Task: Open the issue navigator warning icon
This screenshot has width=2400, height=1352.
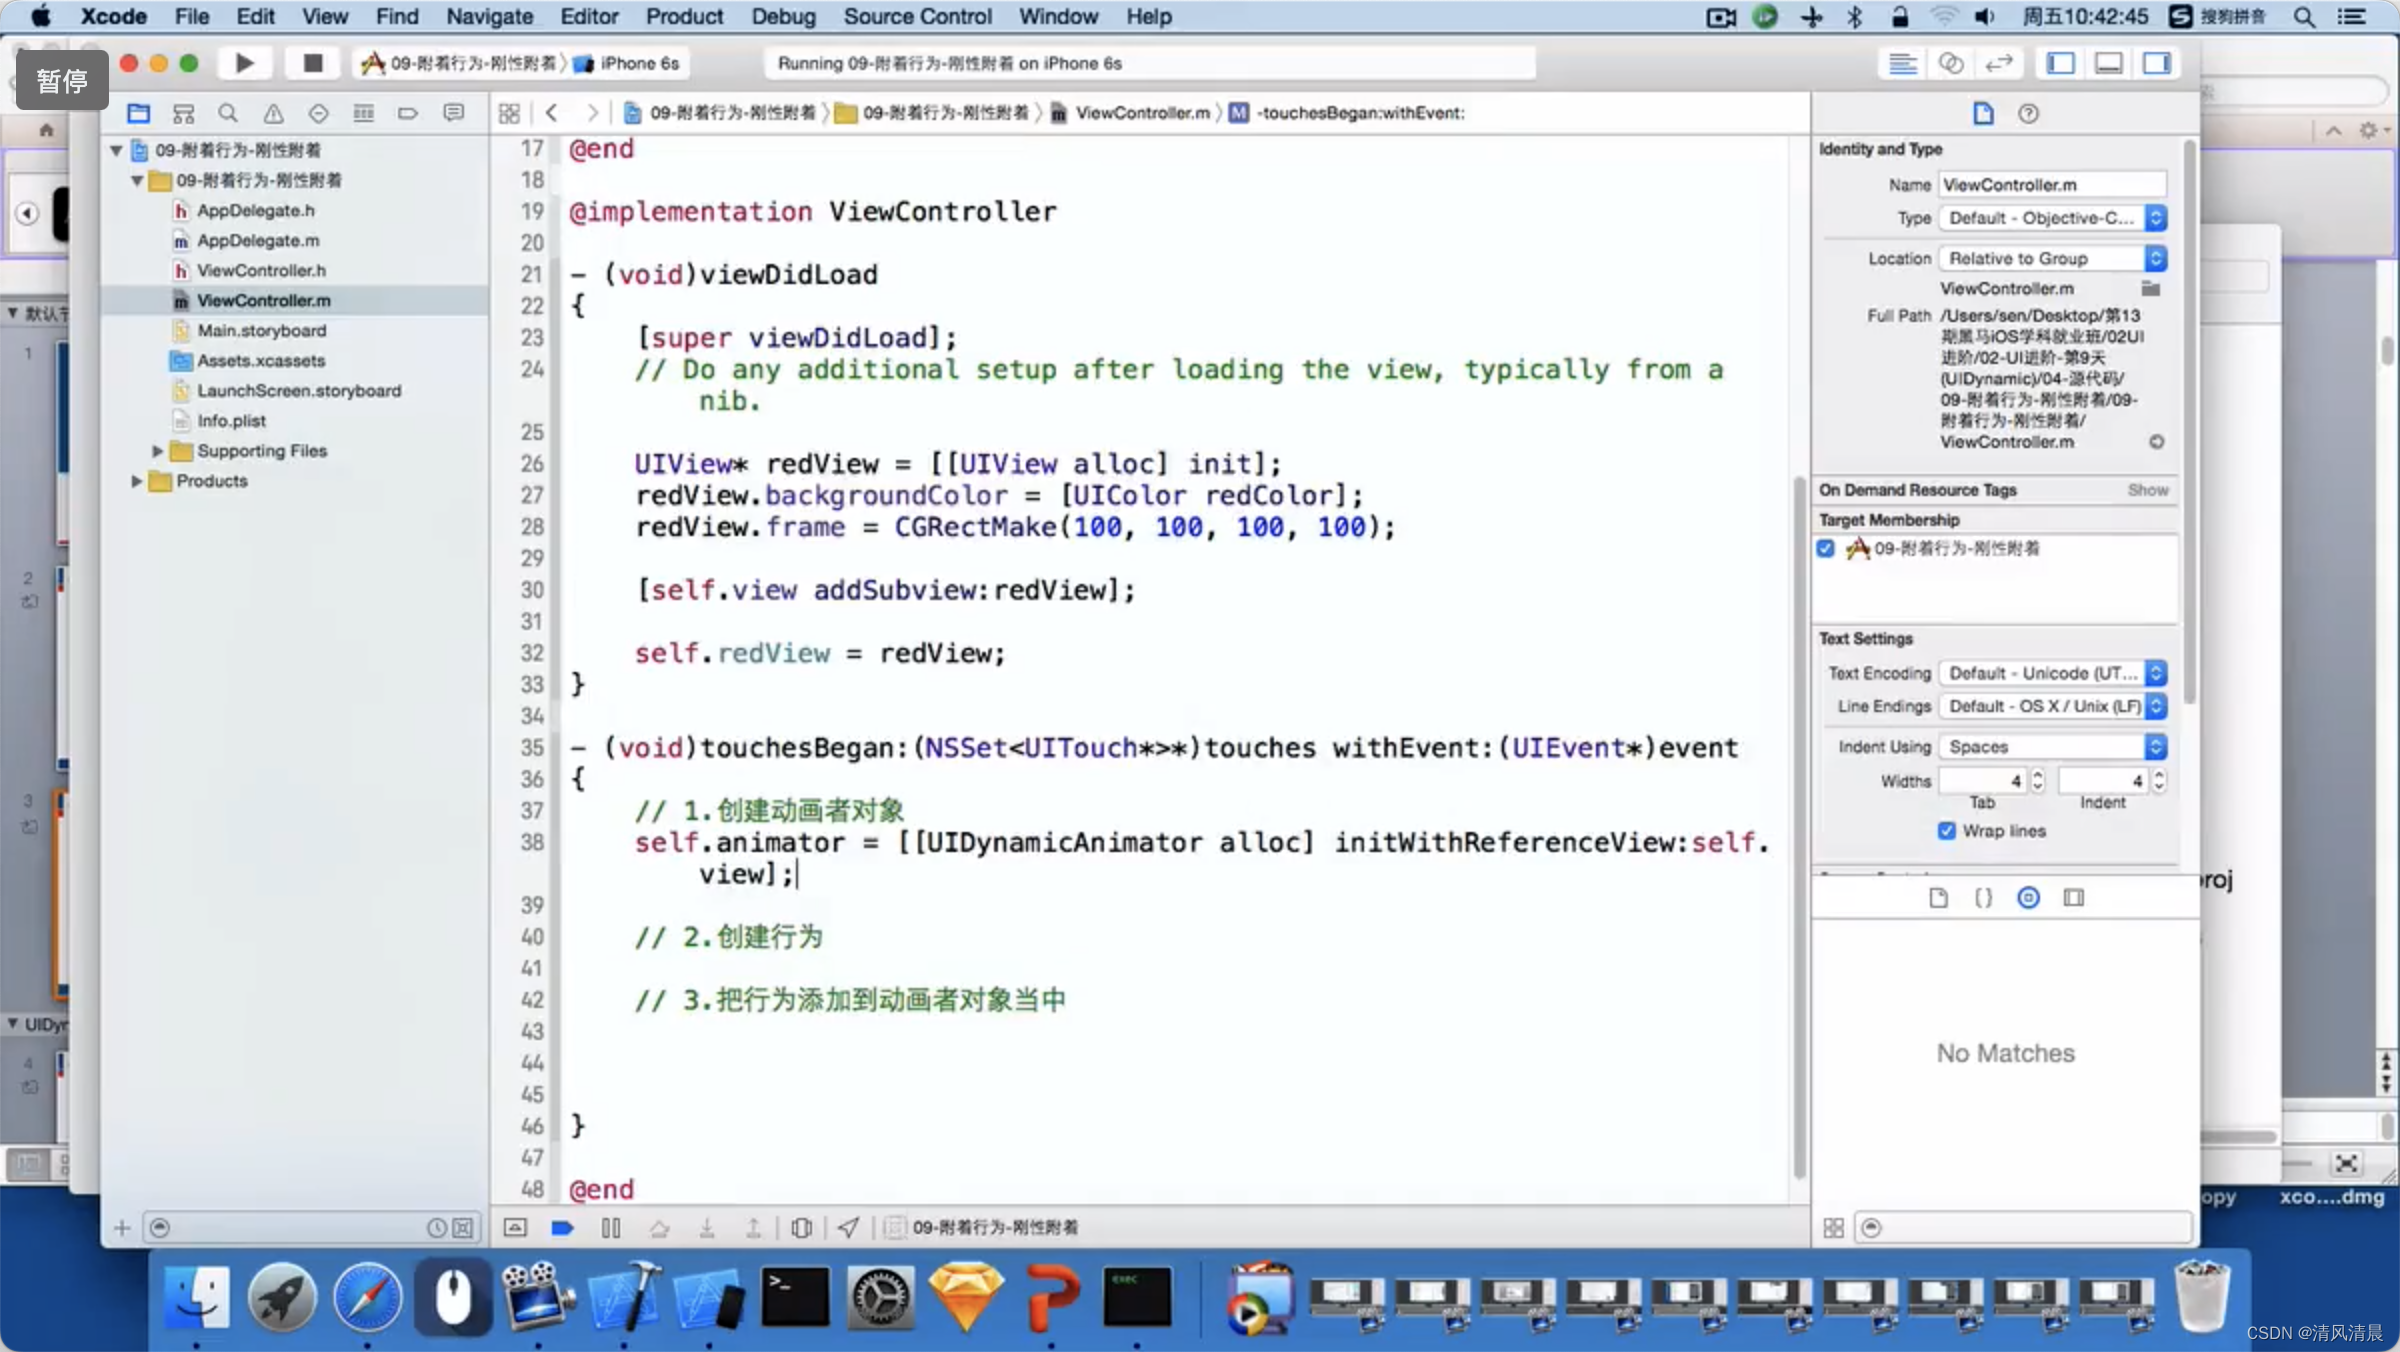Action: (273, 113)
